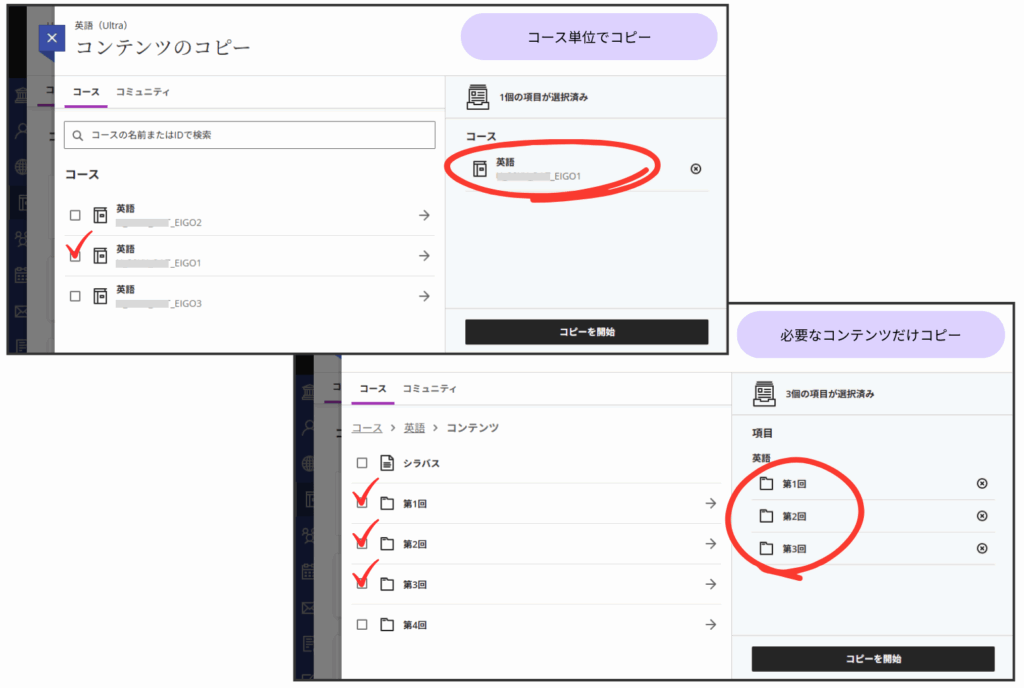
Task: Click the 第4回 folder label
Action: pyautogui.click(x=415, y=625)
